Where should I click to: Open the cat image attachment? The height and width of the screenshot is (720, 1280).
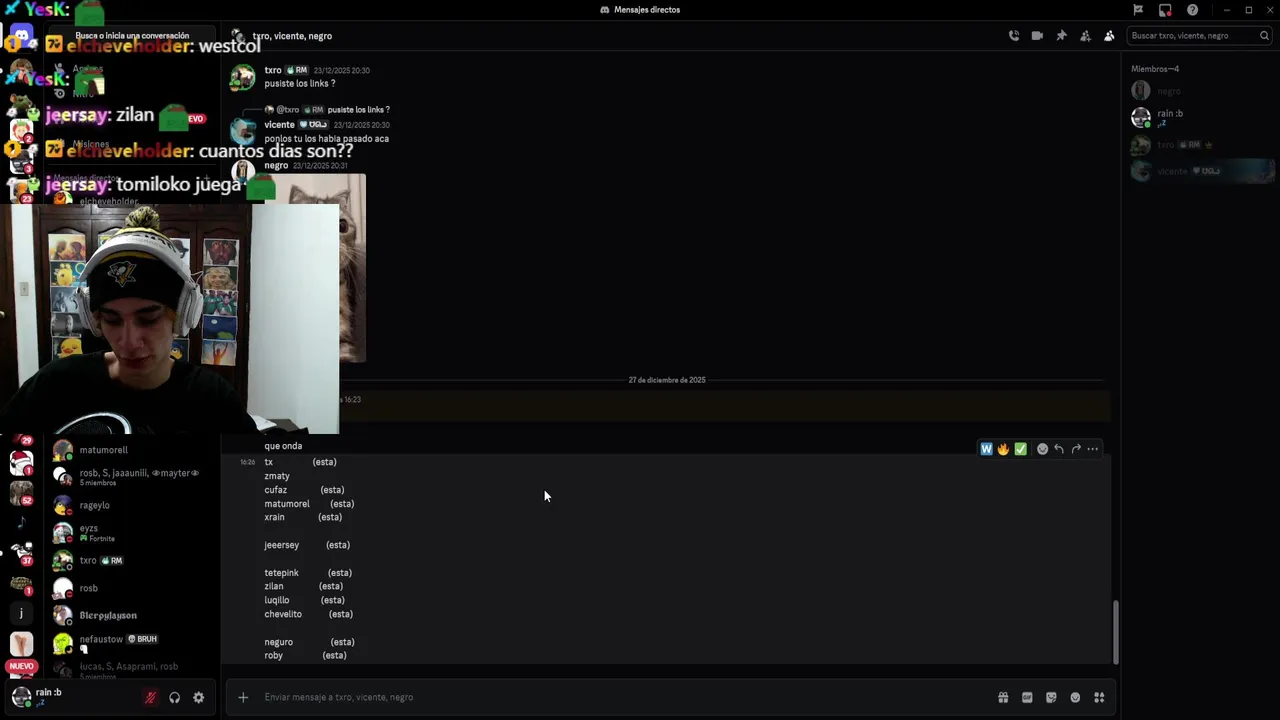352,268
